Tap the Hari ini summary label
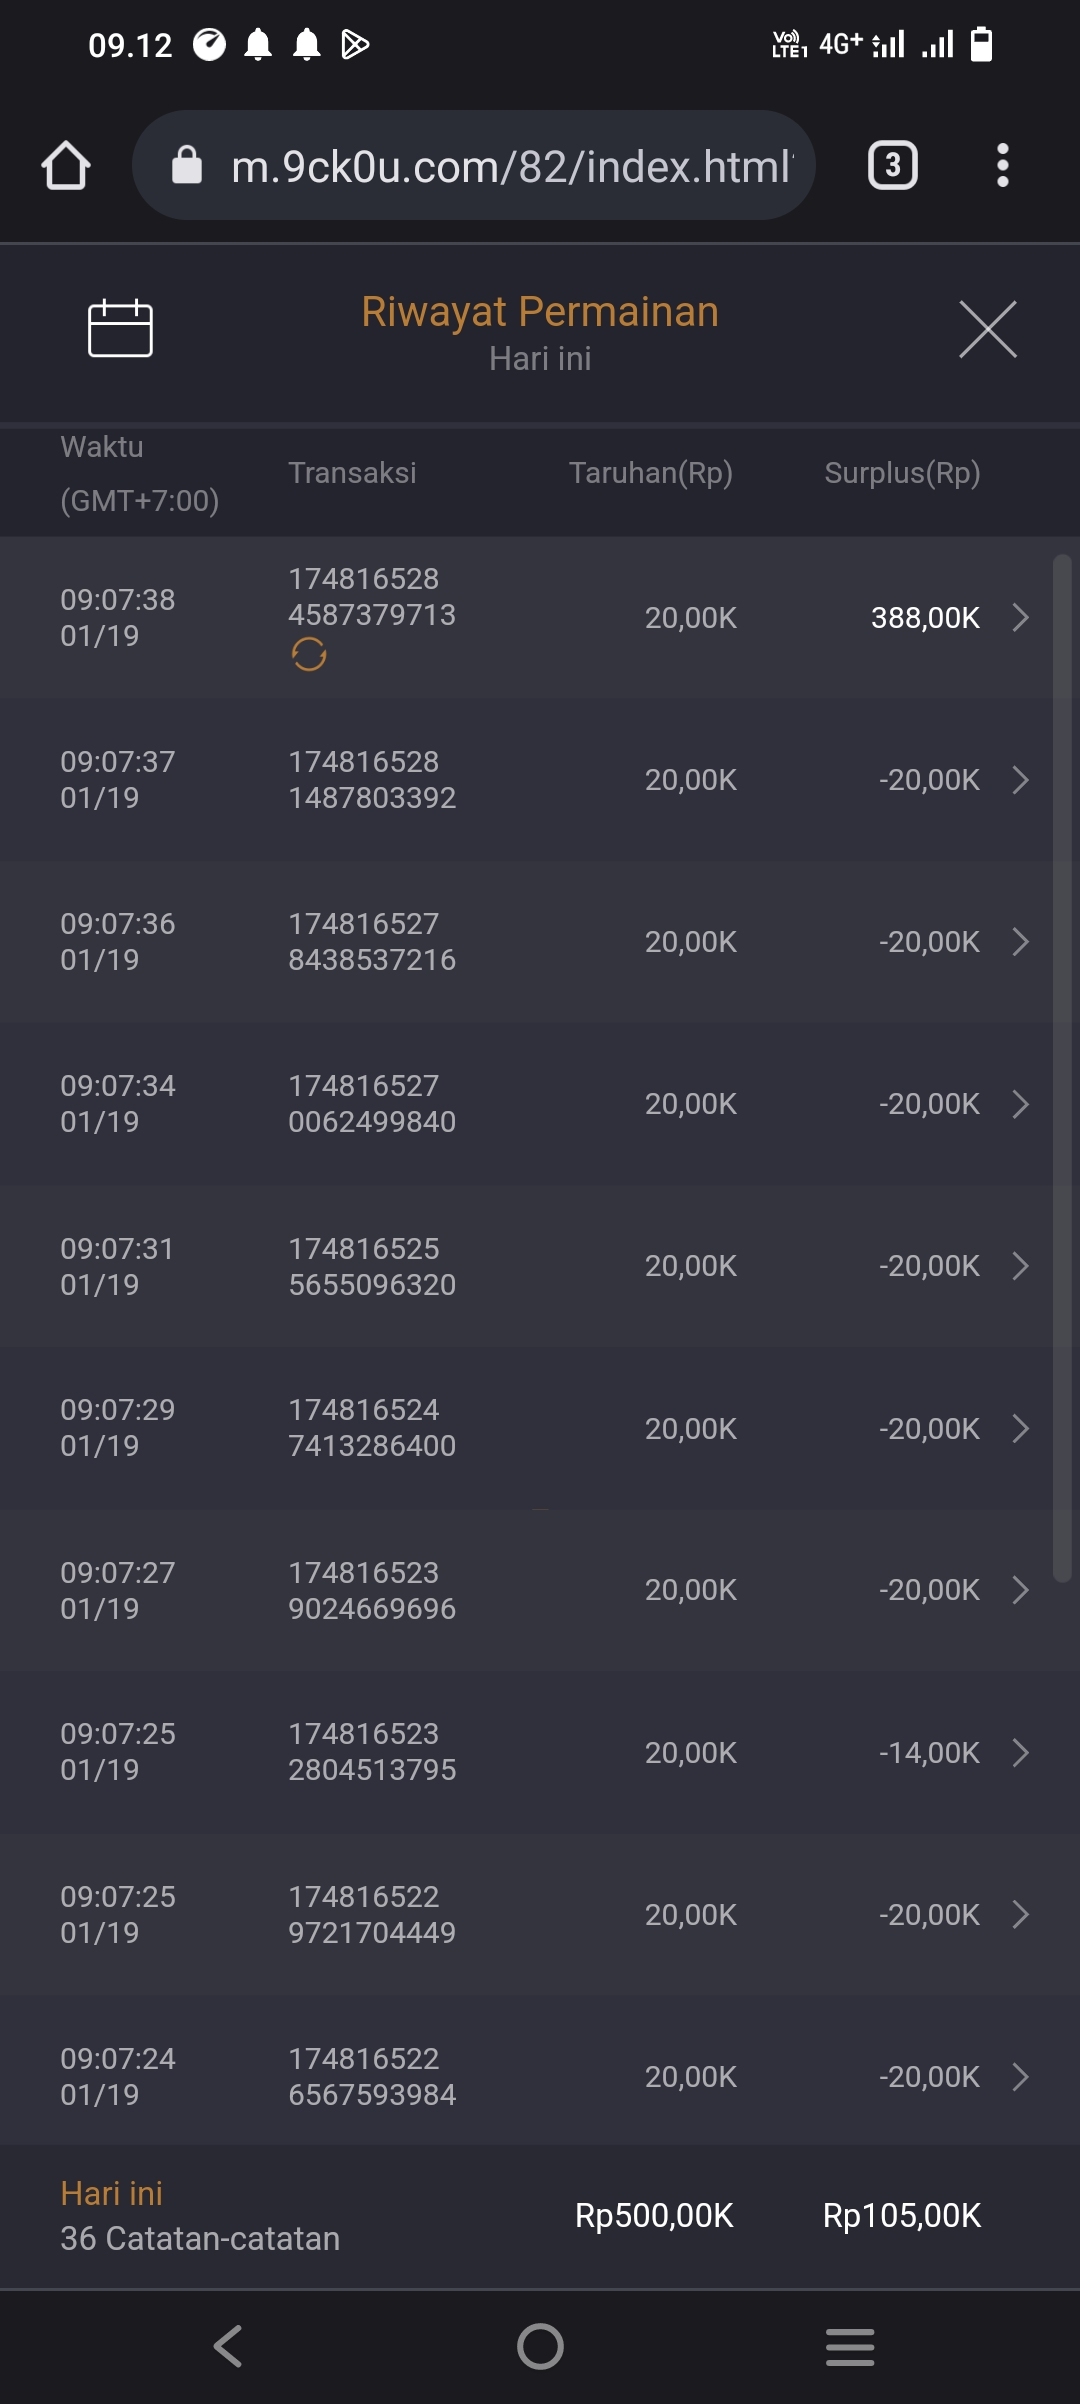The height and width of the screenshot is (2404, 1080). pos(111,2193)
